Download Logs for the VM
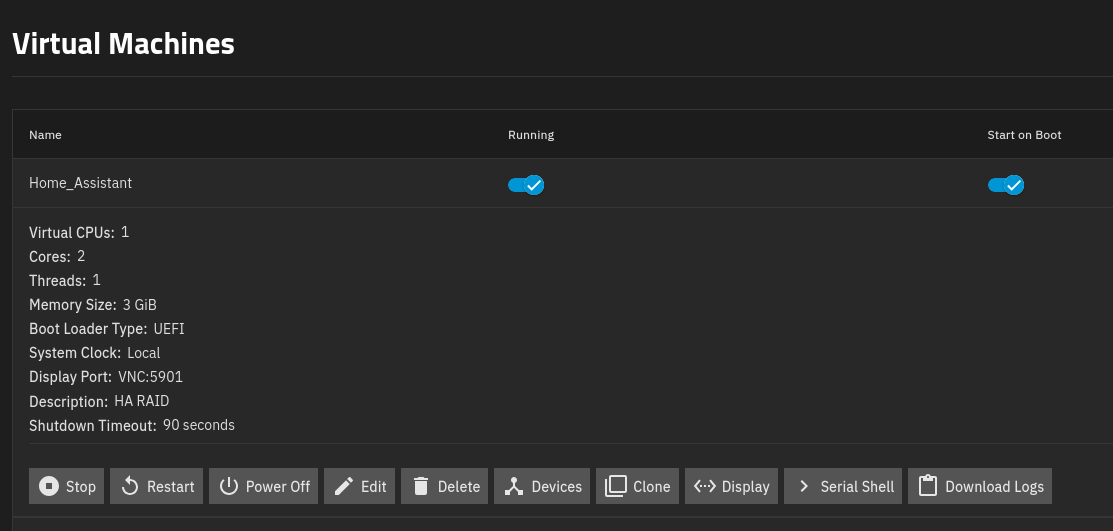Image resolution: width=1113 pixels, height=531 pixels. [x=980, y=486]
